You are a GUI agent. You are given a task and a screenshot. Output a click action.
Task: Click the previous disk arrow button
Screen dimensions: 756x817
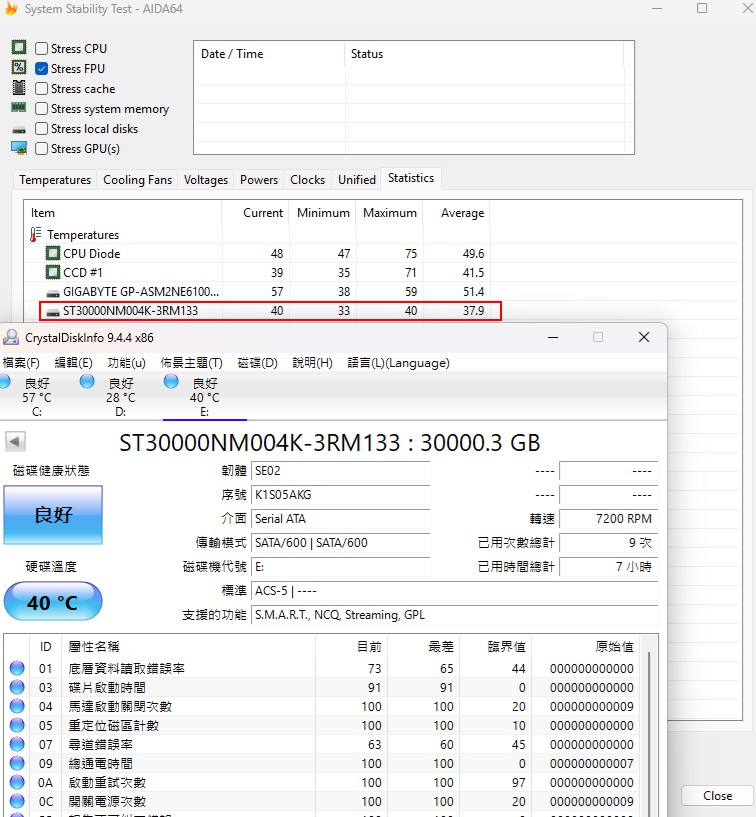(x=15, y=442)
